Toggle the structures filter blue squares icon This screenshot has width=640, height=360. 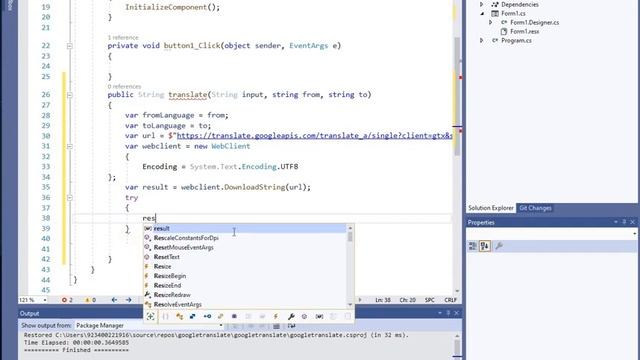coord(193,316)
